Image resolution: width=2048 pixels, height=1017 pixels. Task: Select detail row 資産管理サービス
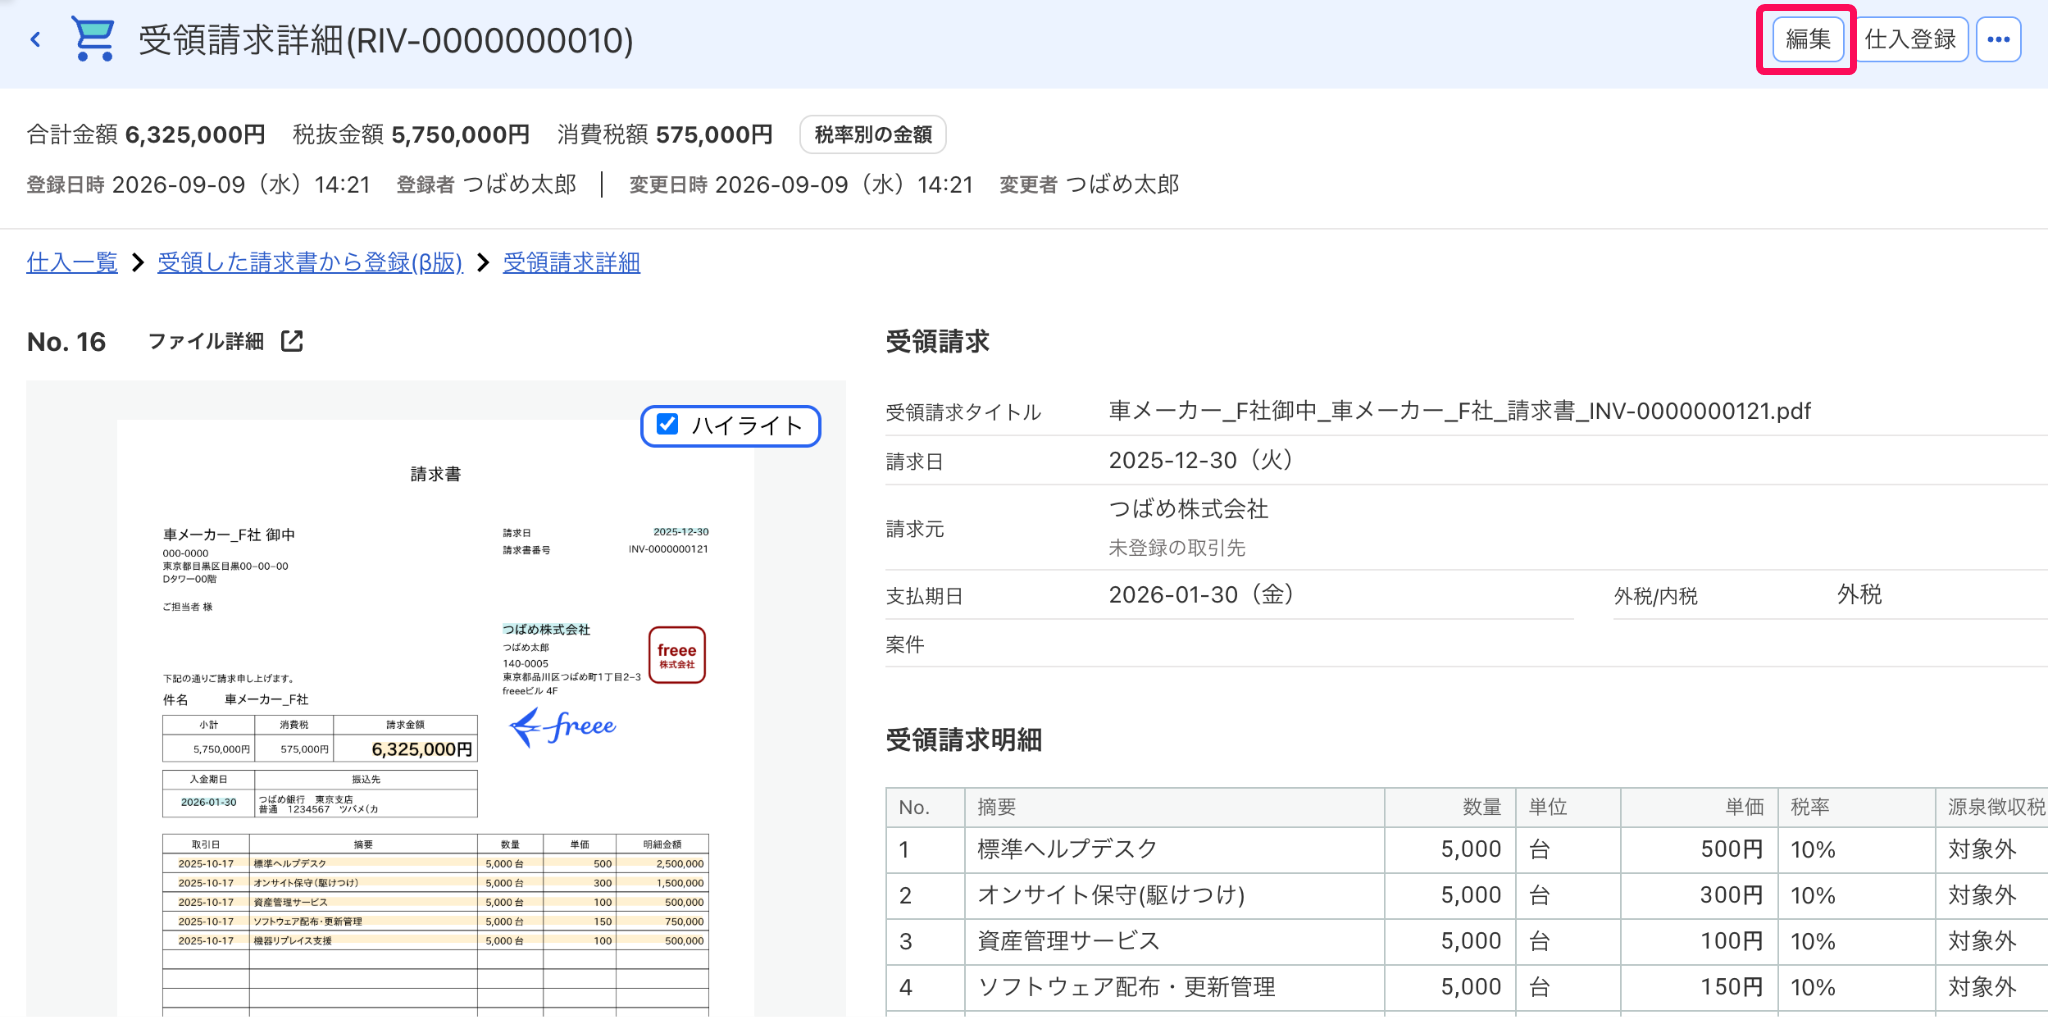click(x=1466, y=942)
